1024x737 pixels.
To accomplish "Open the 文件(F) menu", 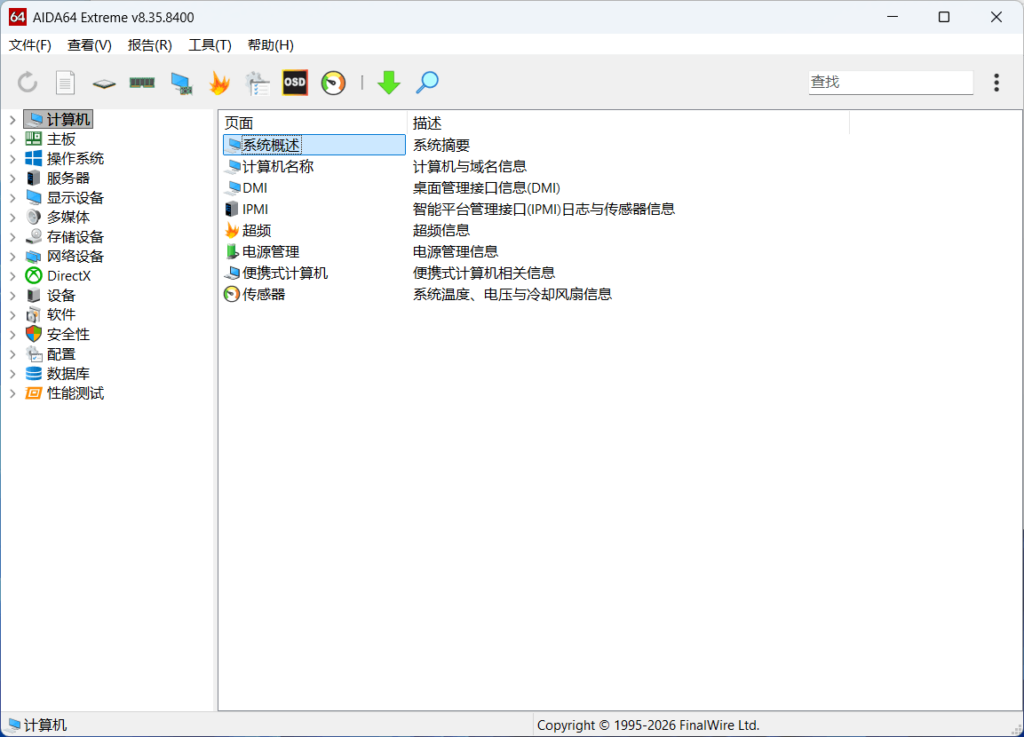I will click(x=30, y=45).
